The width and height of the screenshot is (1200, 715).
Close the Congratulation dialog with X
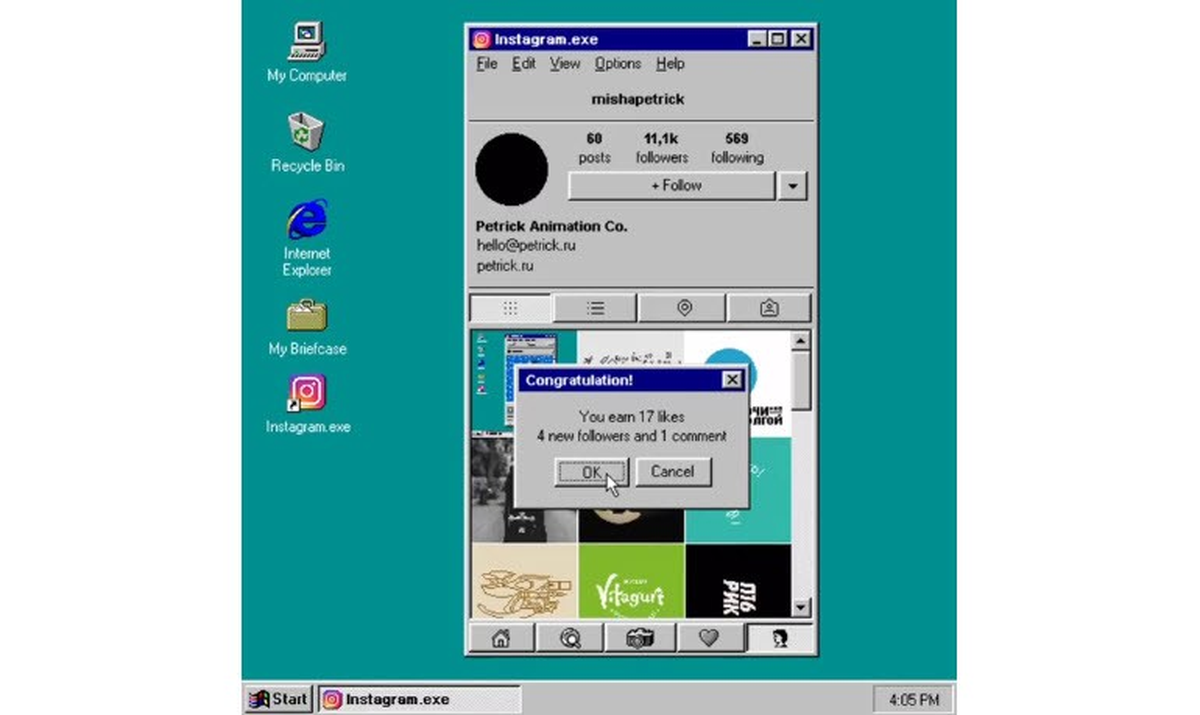(732, 380)
